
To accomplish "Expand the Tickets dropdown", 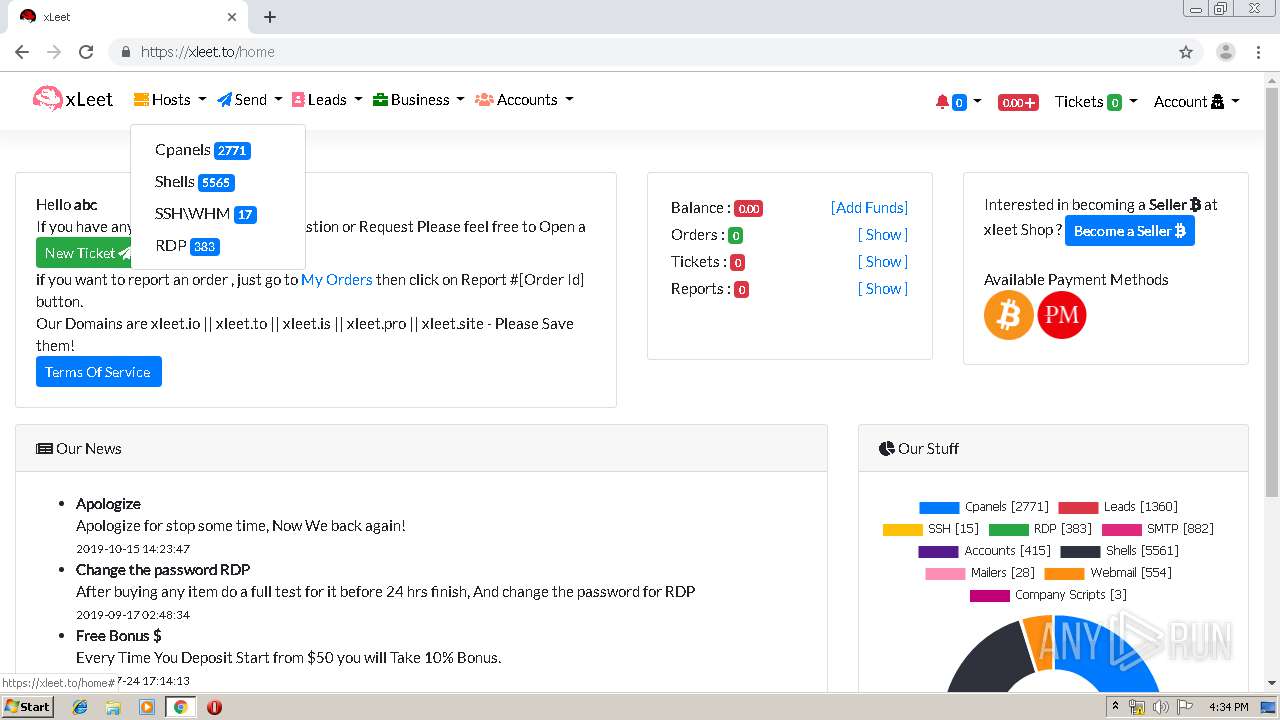I will click(x=1096, y=102).
